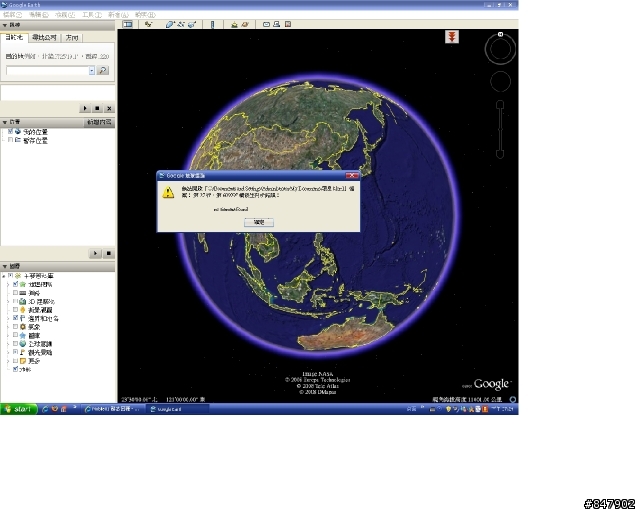Expand the 觀光景點 layer node
This screenshot has height=512, width=640.
[x=8, y=352]
